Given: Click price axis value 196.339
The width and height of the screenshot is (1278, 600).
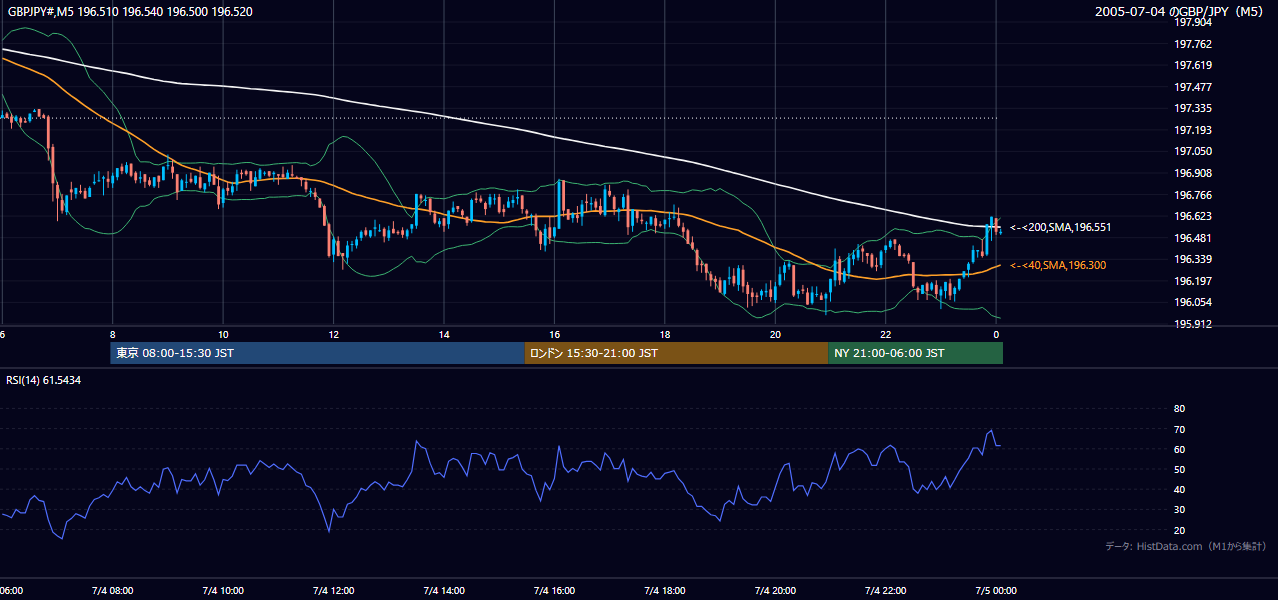Looking at the screenshot, I should click(1192, 259).
